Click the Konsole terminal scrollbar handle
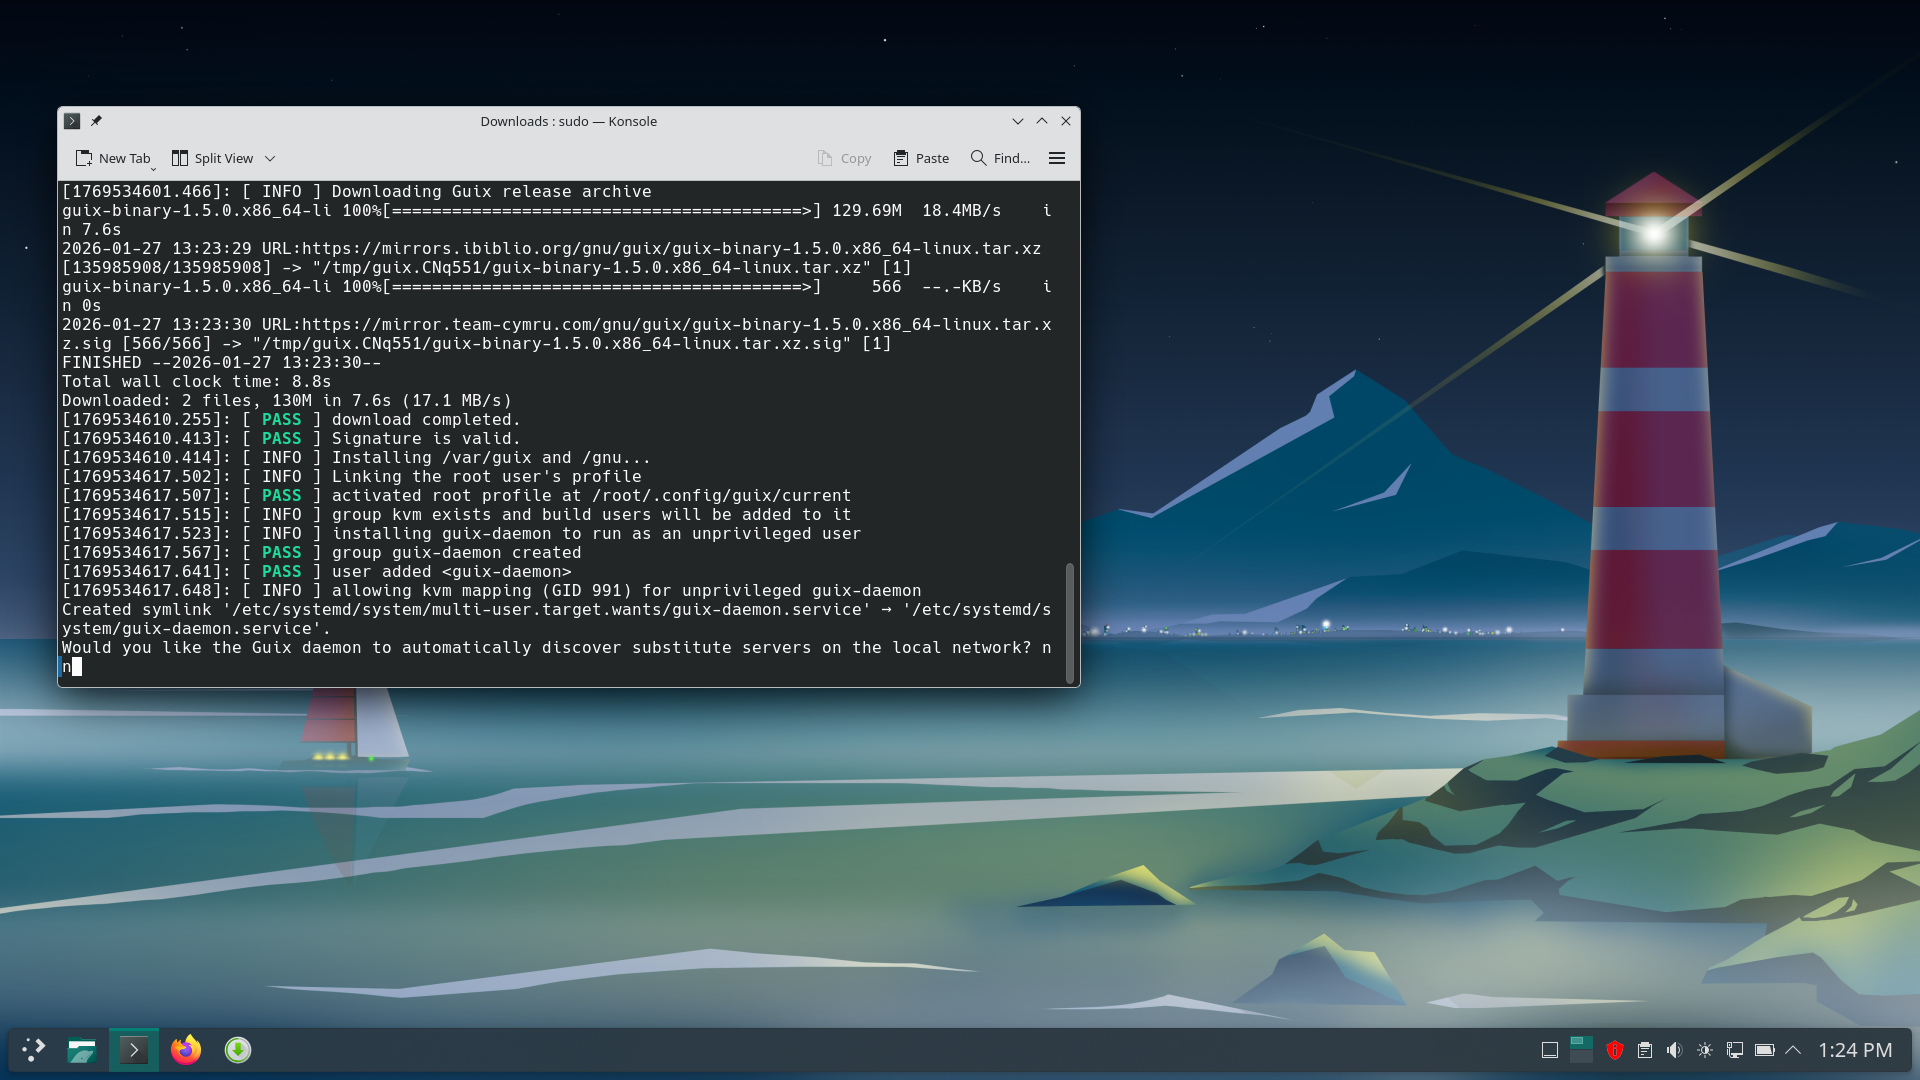1920x1080 pixels. point(1069,622)
